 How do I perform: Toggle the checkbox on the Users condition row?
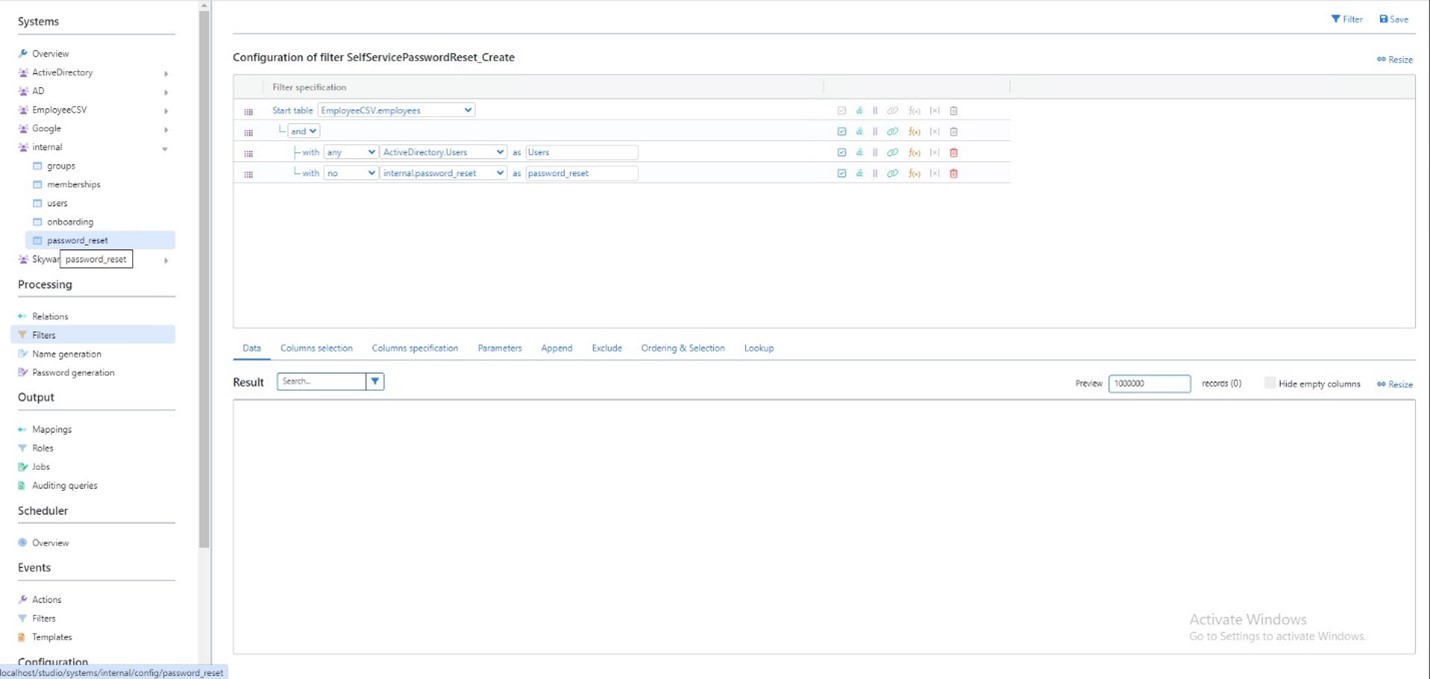pyautogui.click(x=842, y=152)
